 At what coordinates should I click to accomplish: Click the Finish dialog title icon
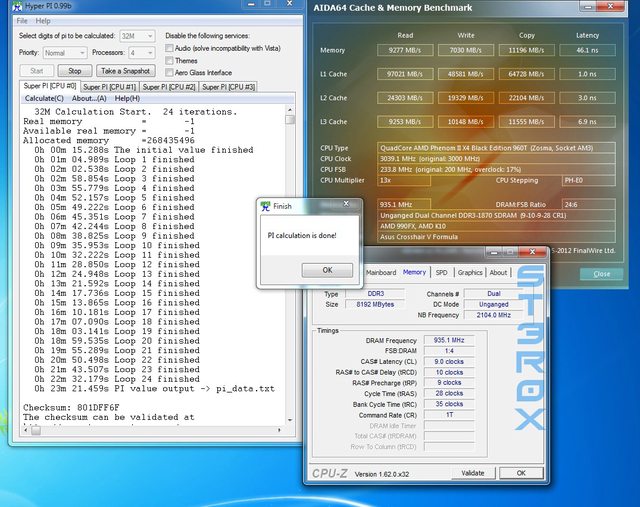(266, 206)
